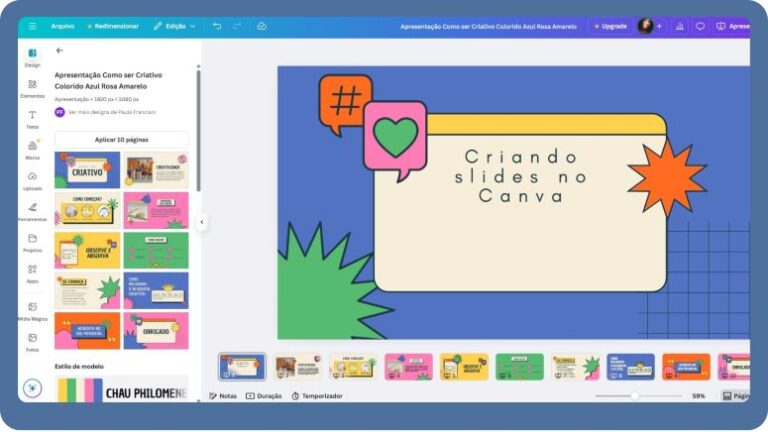Open the Arquivo menu
Viewport: 768px width, 432px height.
(x=63, y=26)
